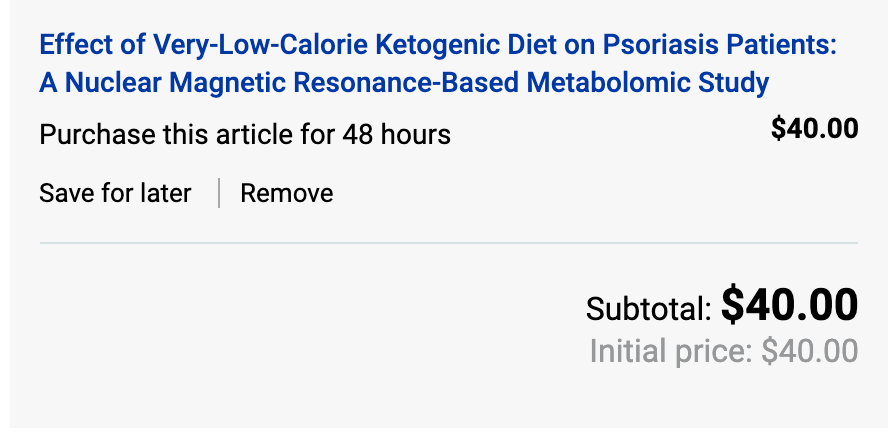Image resolution: width=888 pixels, height=432 pixels.
Task: Remove the article from the cart
Action: (x=287, y=194)
